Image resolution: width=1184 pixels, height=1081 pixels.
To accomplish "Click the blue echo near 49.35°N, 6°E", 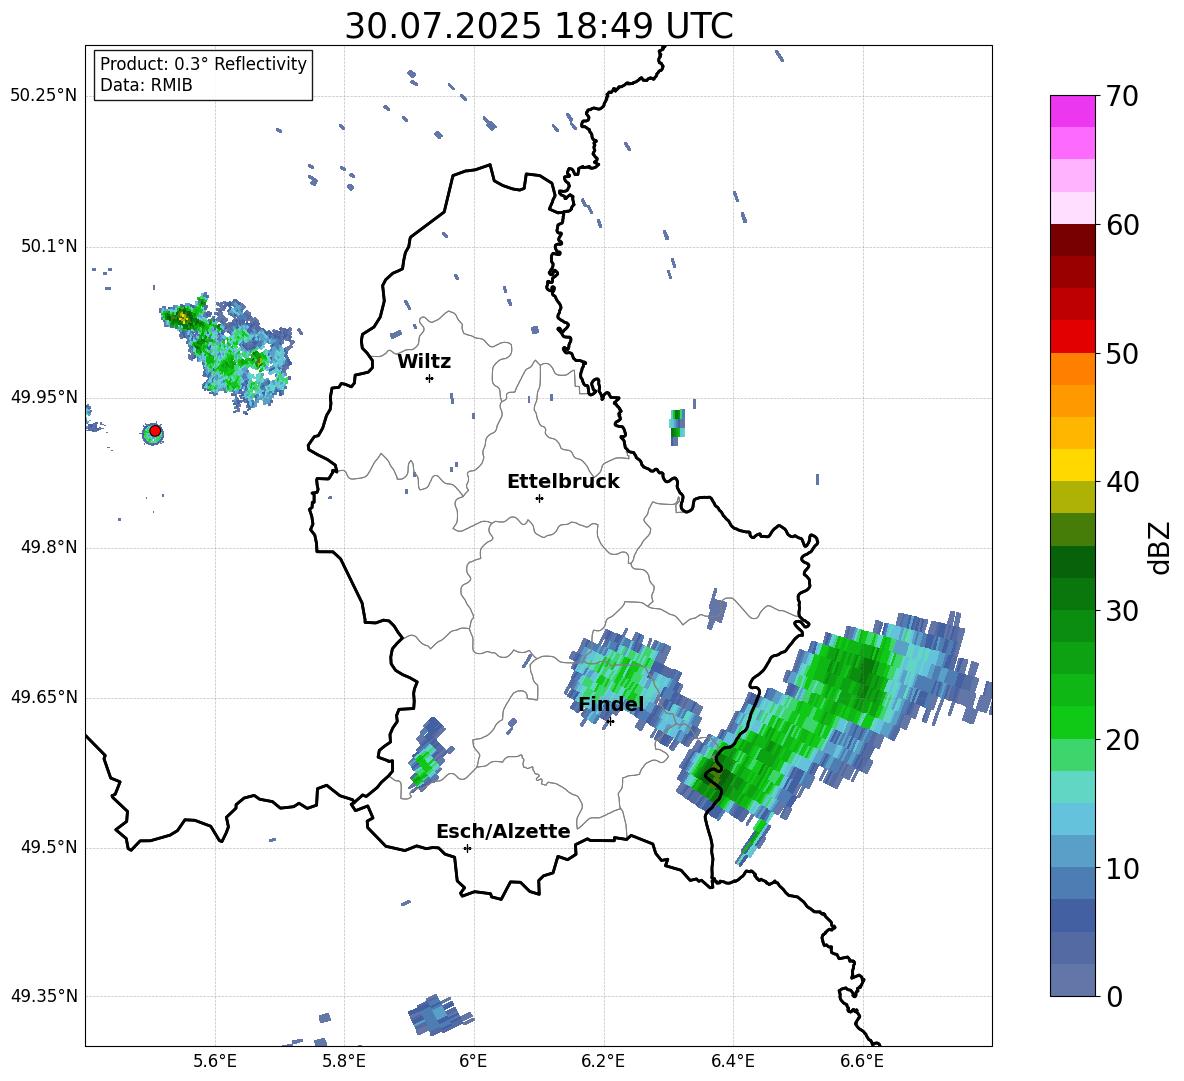I will (x=439, y=1015).
